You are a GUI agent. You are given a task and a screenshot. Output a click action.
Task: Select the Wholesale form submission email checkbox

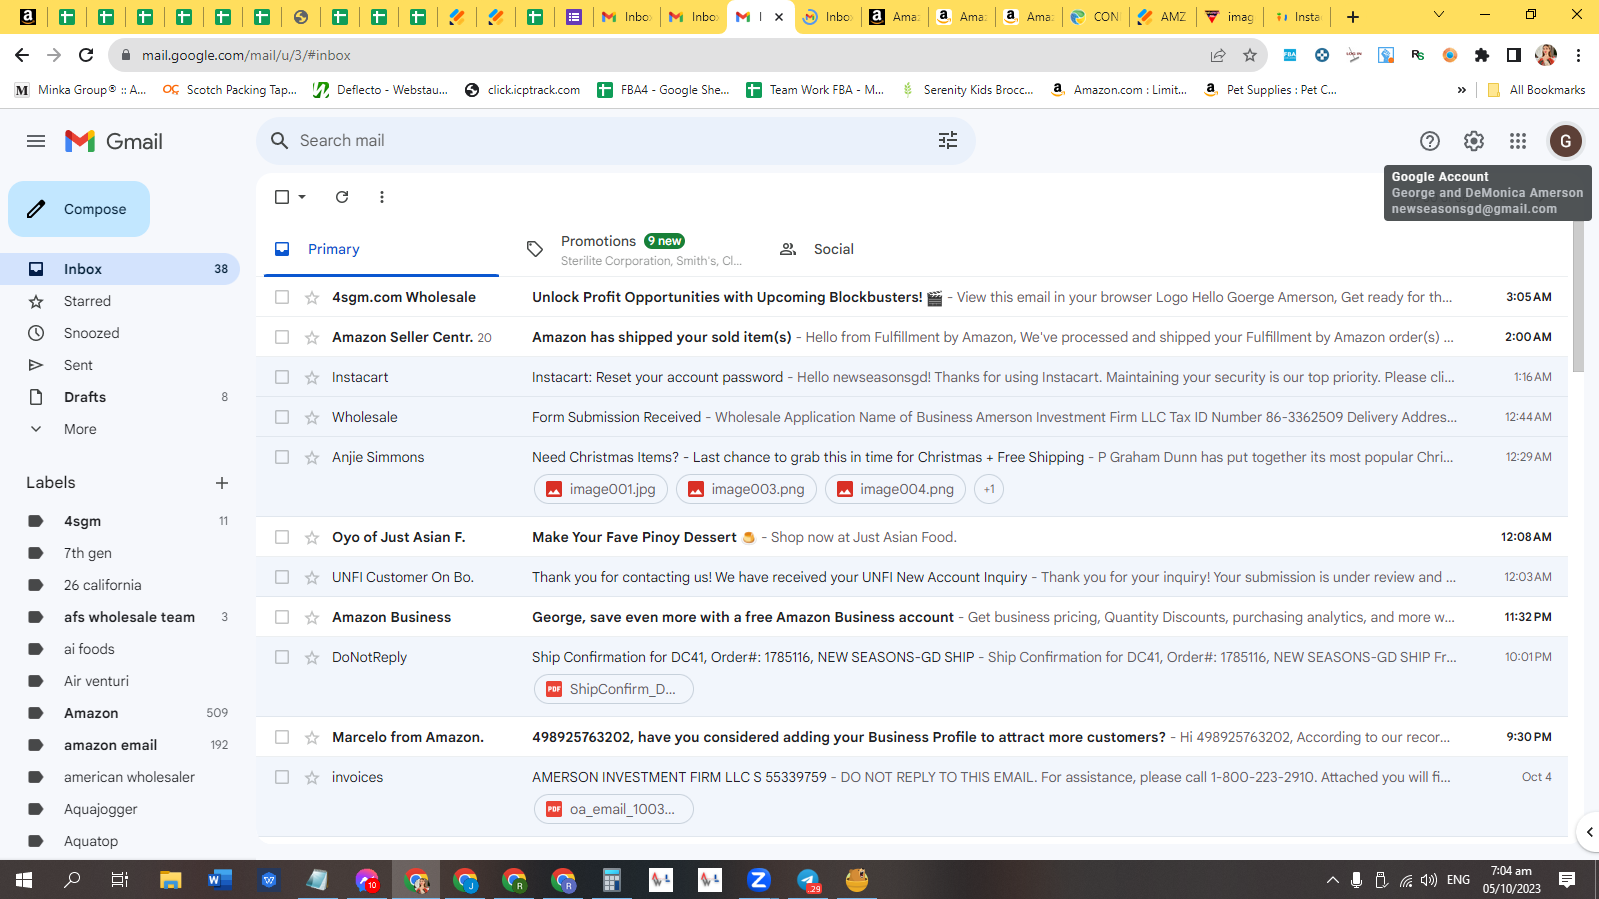point(282,417)
